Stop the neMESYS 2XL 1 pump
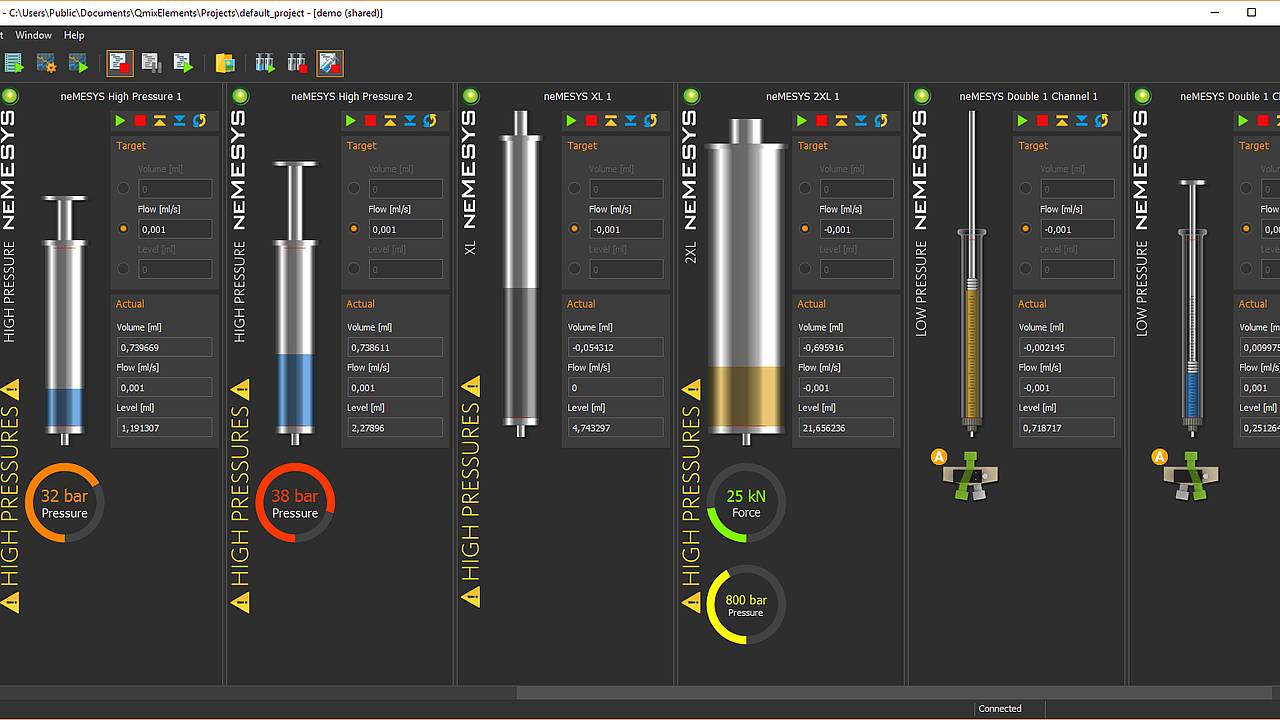 [822, 121]
